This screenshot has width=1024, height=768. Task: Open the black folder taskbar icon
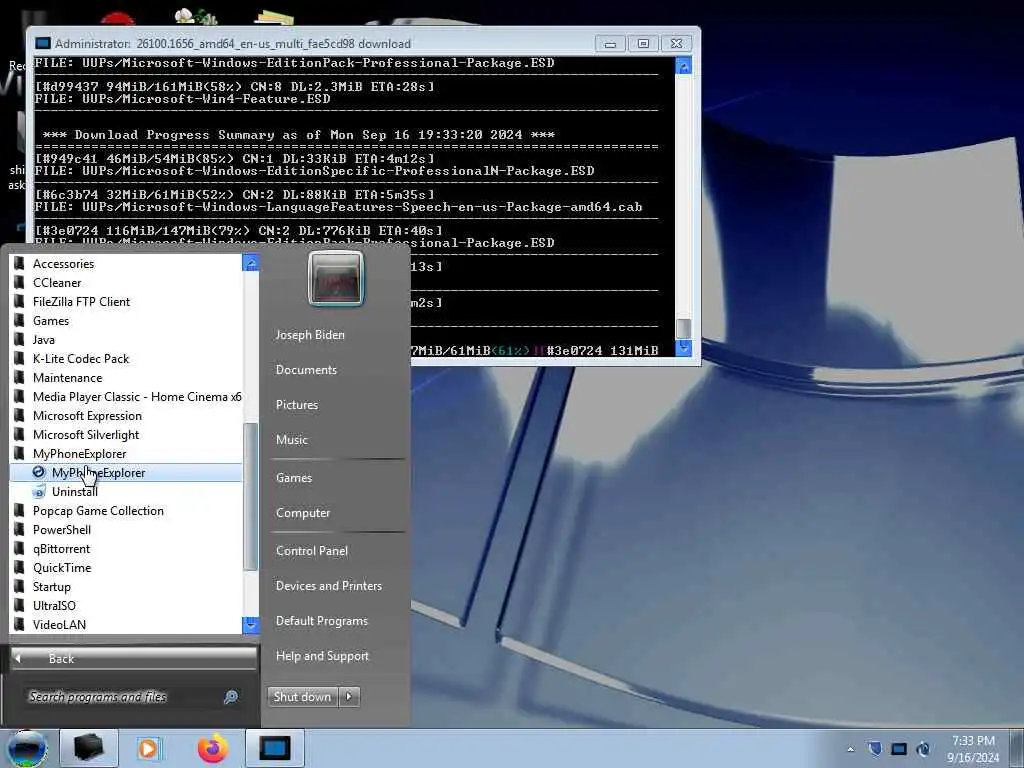pyautogui.click(x=89, y=748)
